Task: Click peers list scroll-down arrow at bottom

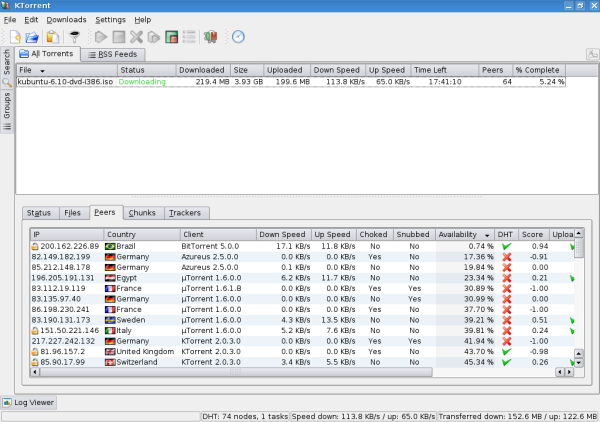Action: click(579, 363)
